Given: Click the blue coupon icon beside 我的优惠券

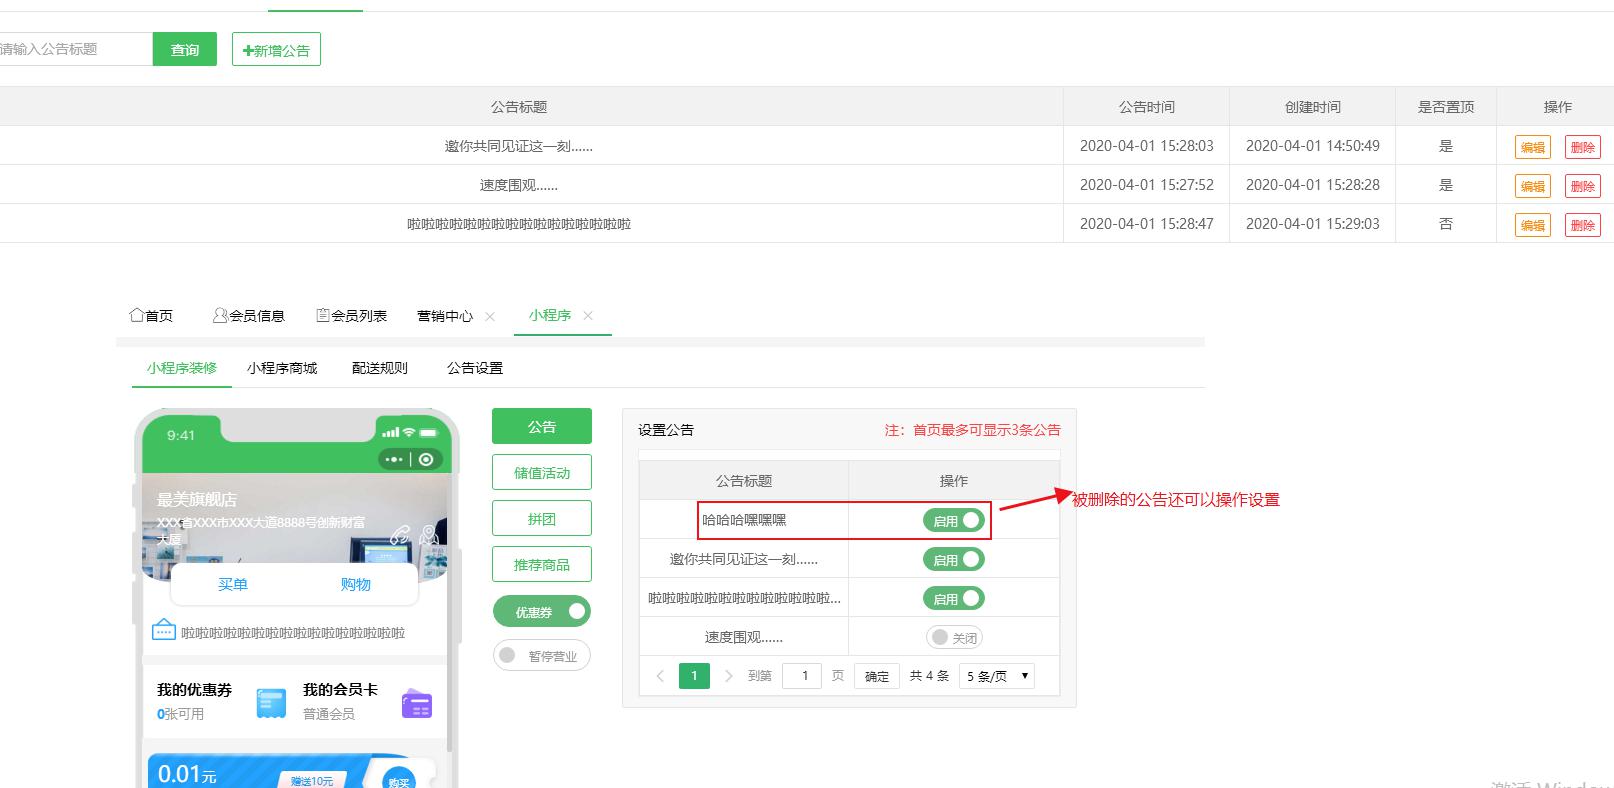Looking at the screenshot, I should pos(271,703).
